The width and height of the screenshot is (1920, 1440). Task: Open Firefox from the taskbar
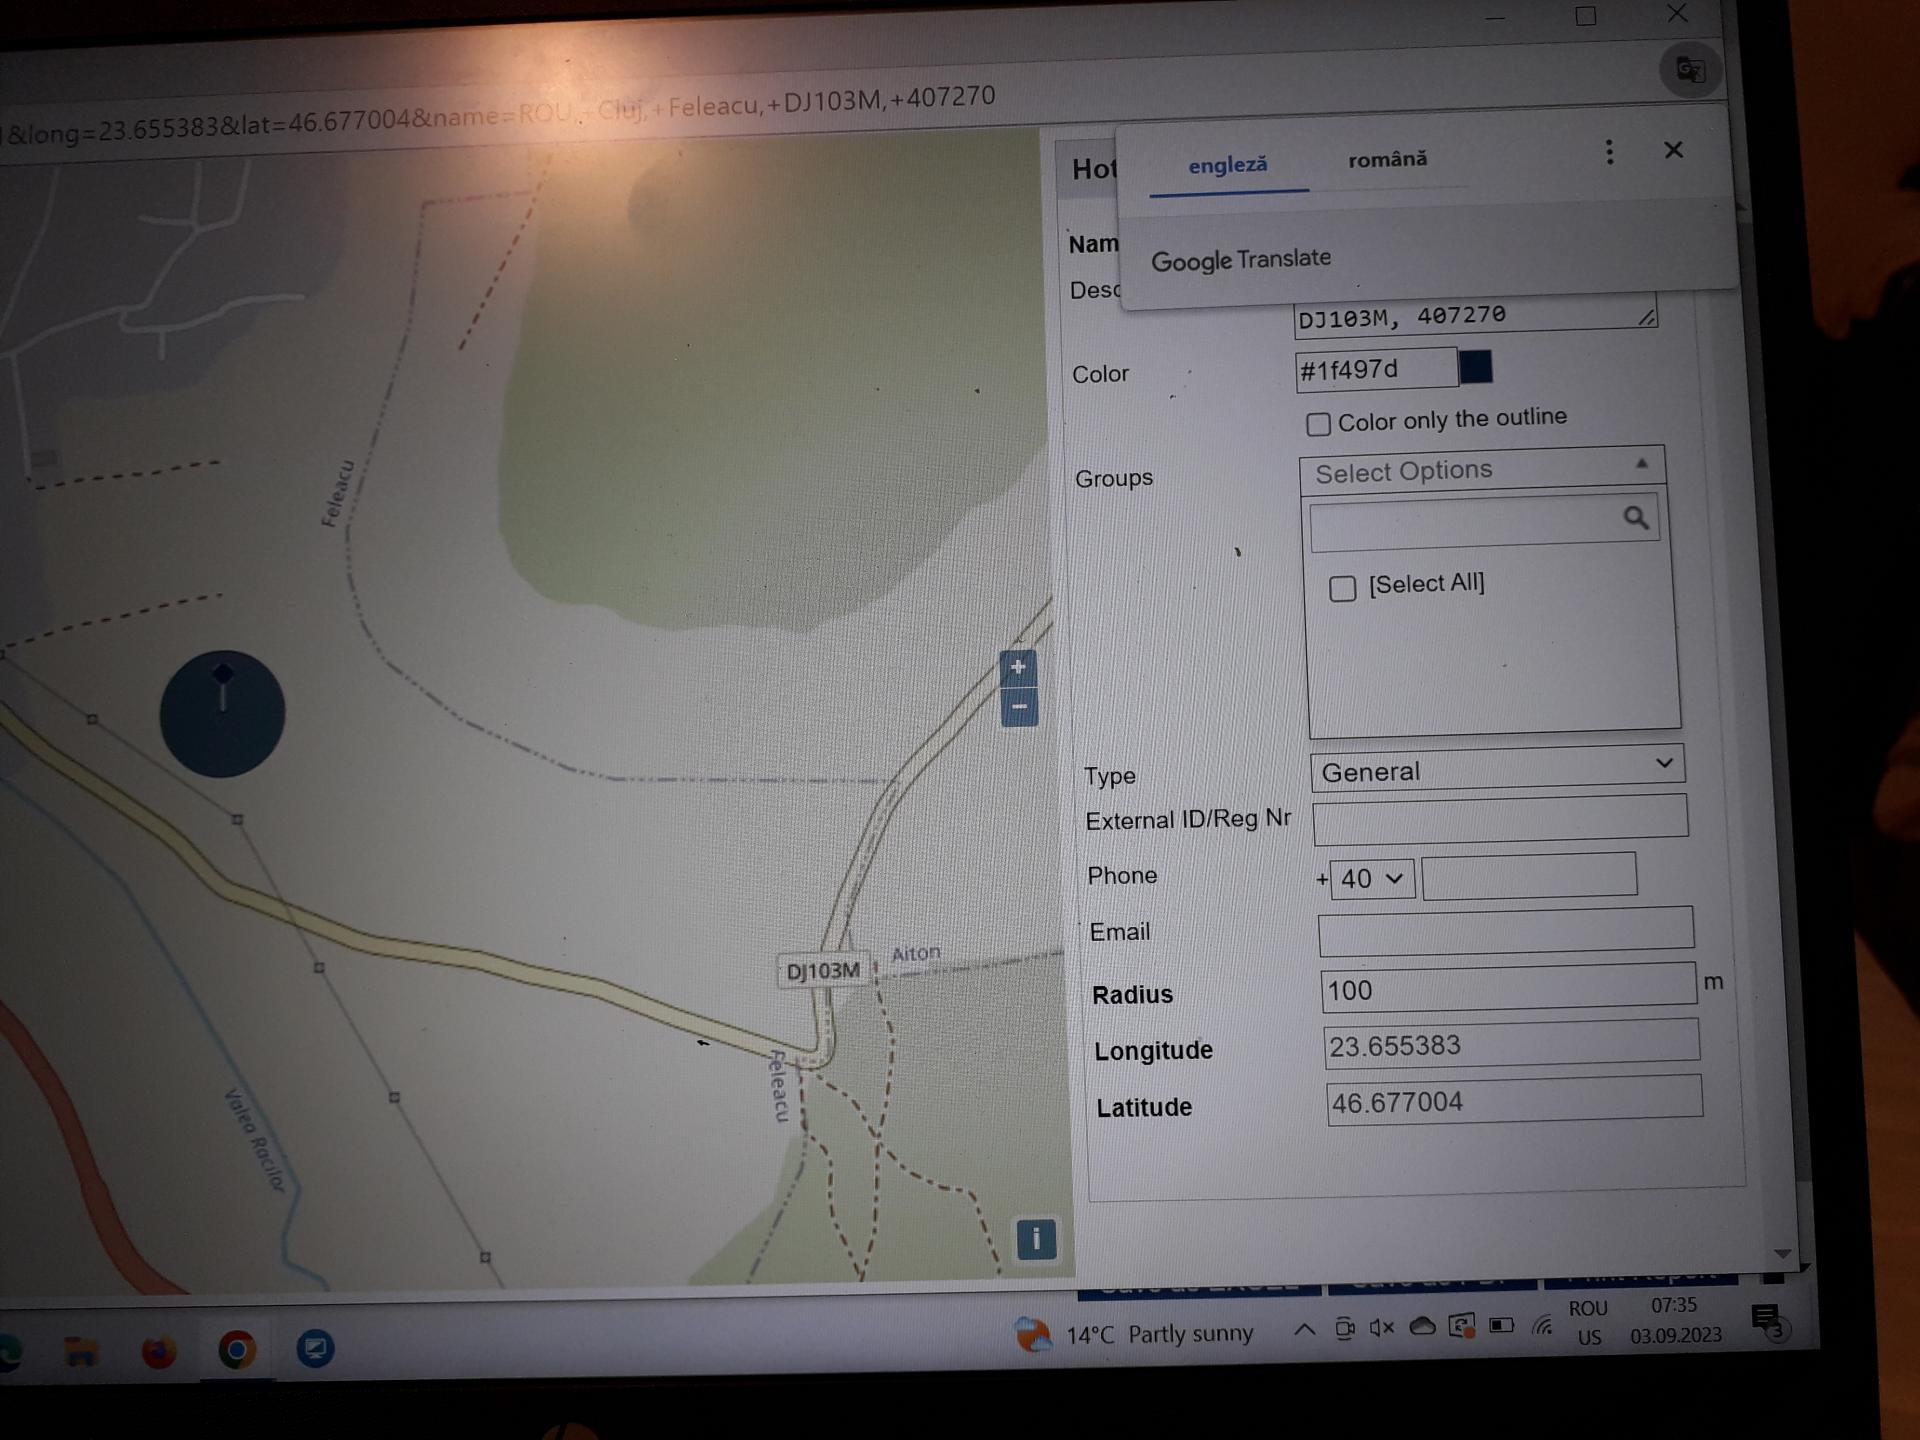pos(158,1352)
